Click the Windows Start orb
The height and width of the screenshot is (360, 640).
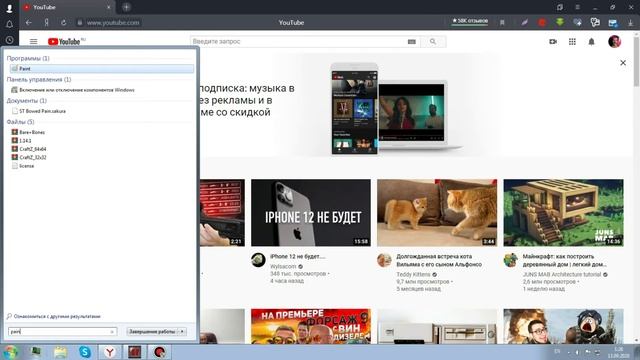10,352
